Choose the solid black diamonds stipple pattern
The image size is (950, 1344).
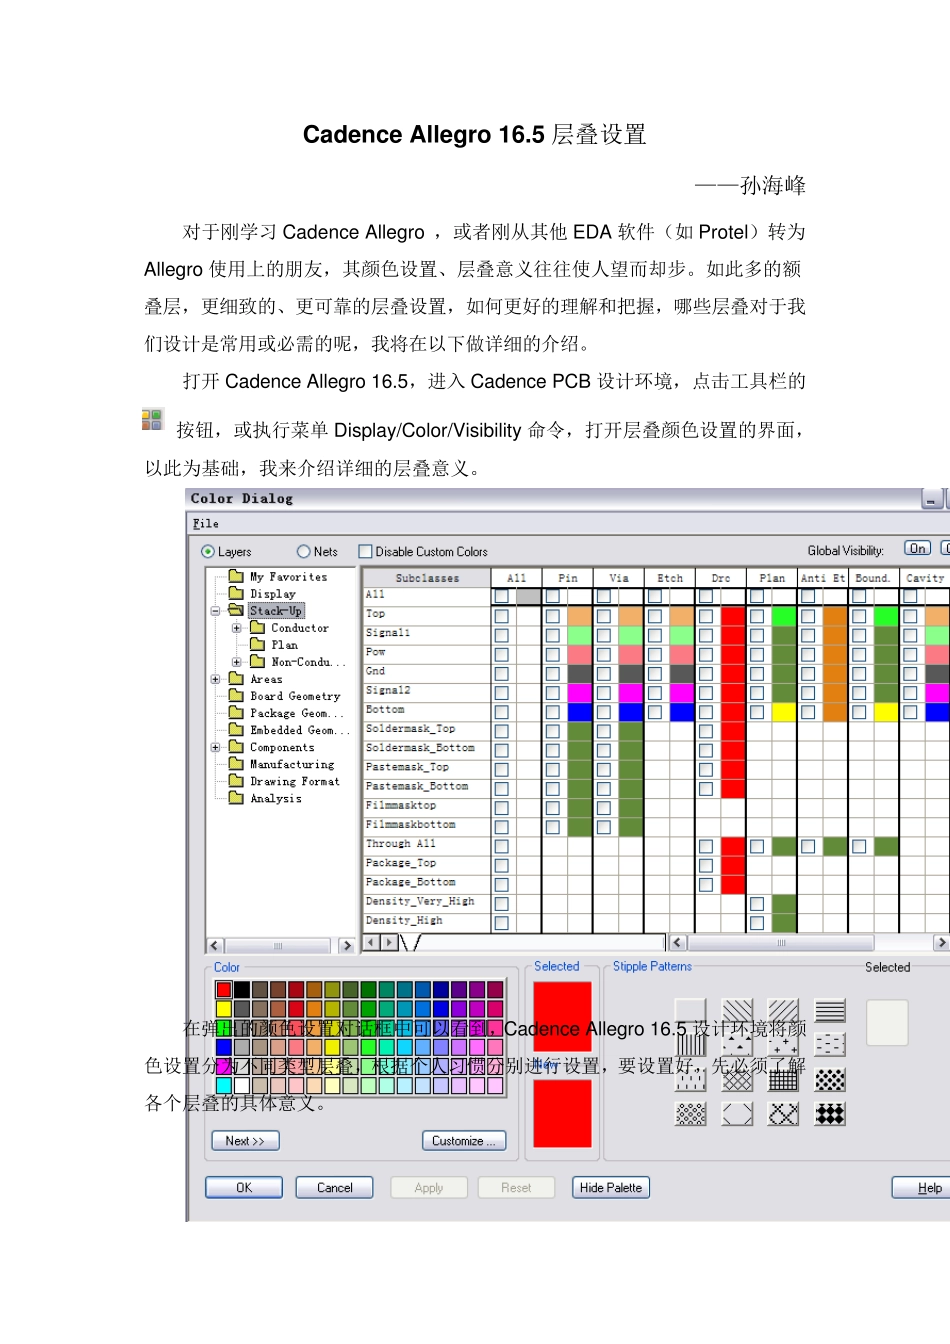(830, 1113)
